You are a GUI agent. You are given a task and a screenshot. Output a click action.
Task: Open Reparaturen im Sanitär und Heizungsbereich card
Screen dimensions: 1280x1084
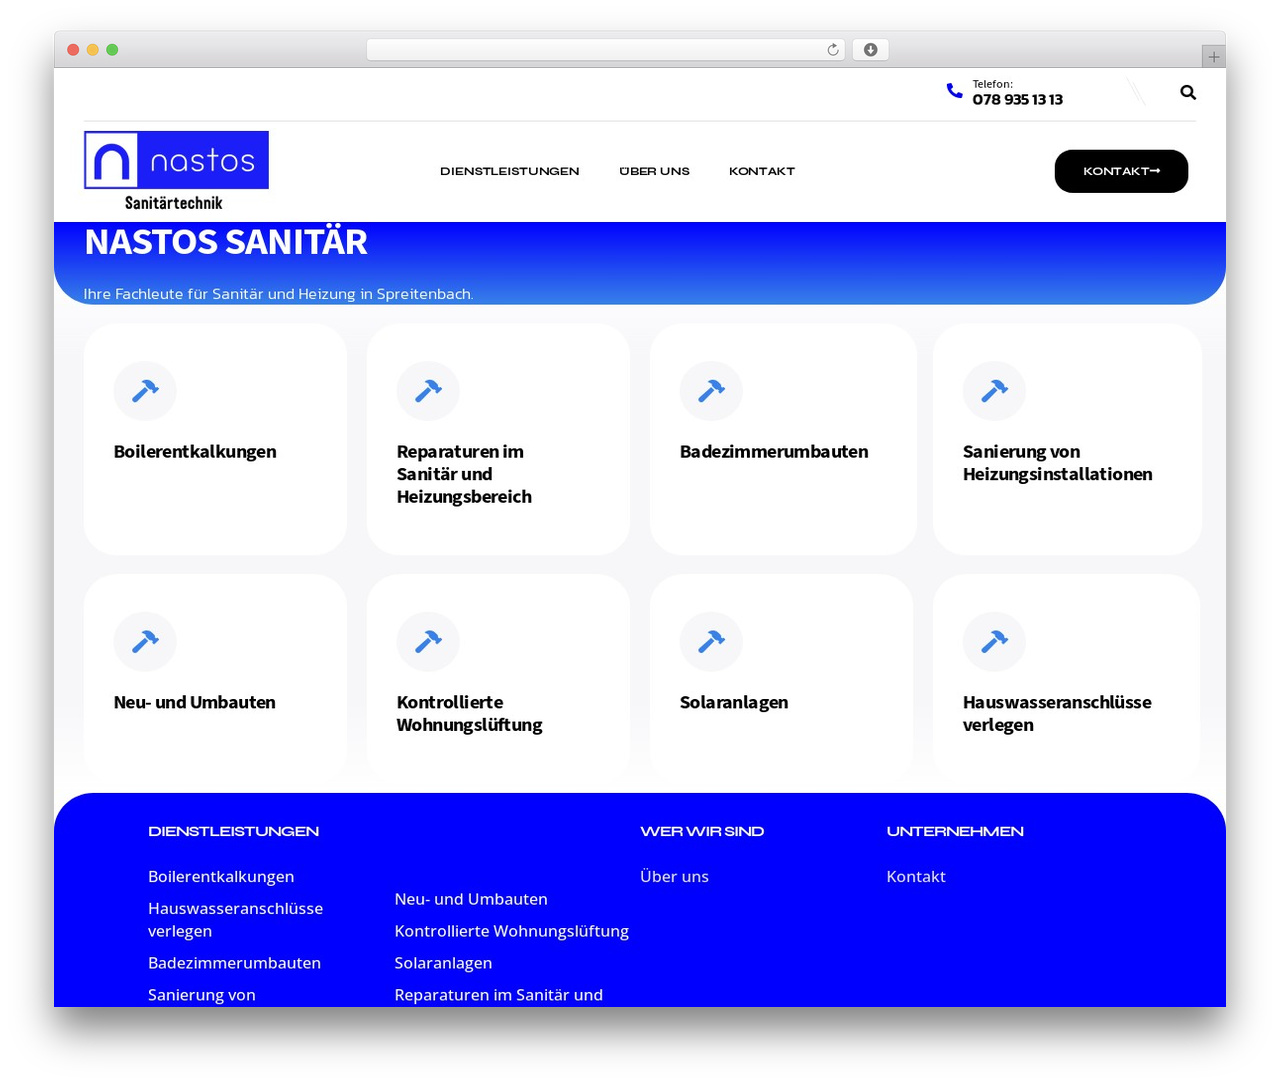pos(464,474)
